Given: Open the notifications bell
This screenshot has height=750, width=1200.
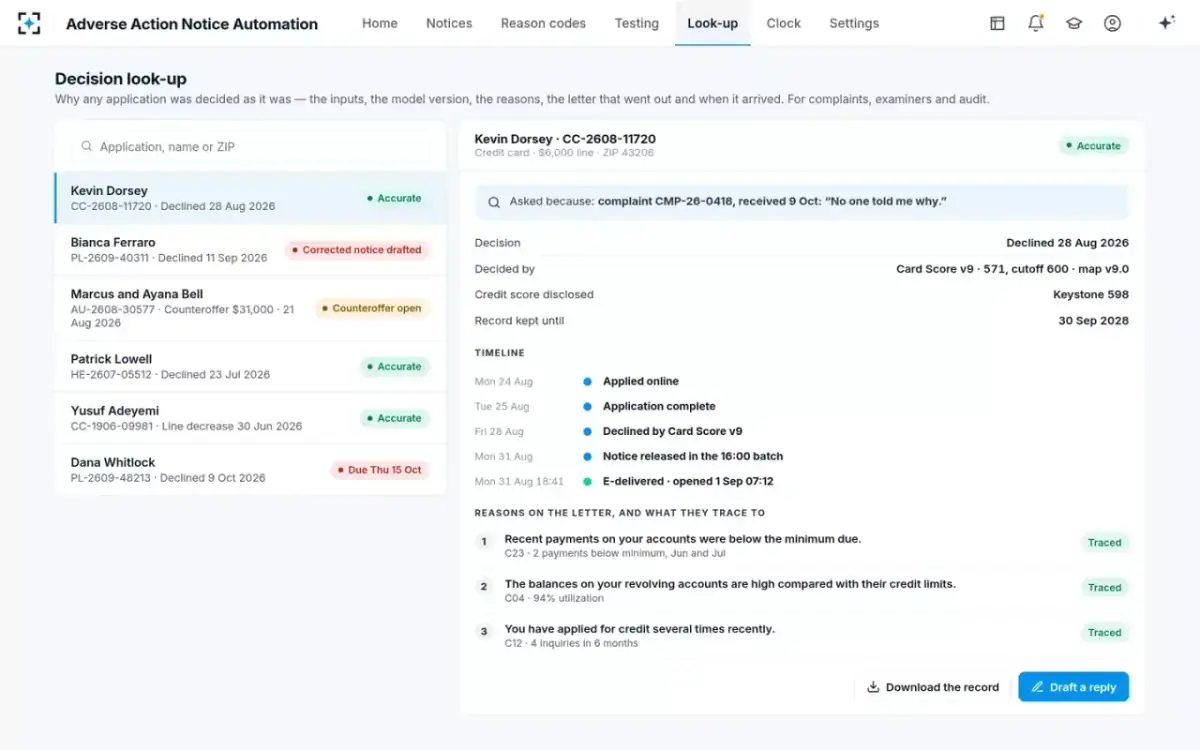Looking at the screenshot, I should (1036, 23).
